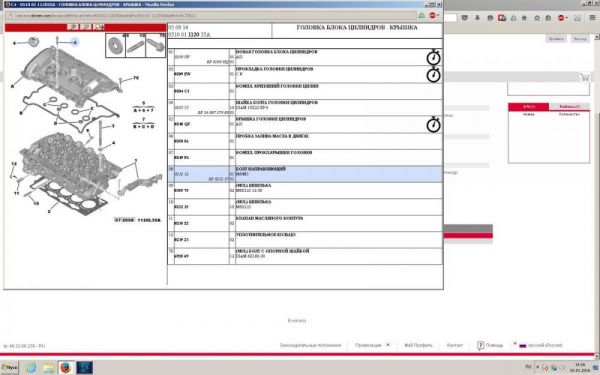This screenshot has height=375, width=600.
Task: Click the Firefox icon in the taskbar
Action: tap(66, 368)
